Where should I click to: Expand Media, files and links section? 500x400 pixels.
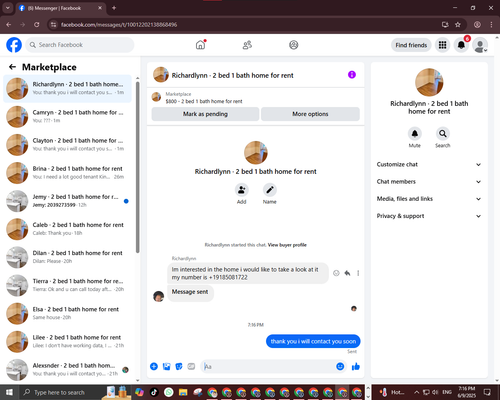pos(429,199)
